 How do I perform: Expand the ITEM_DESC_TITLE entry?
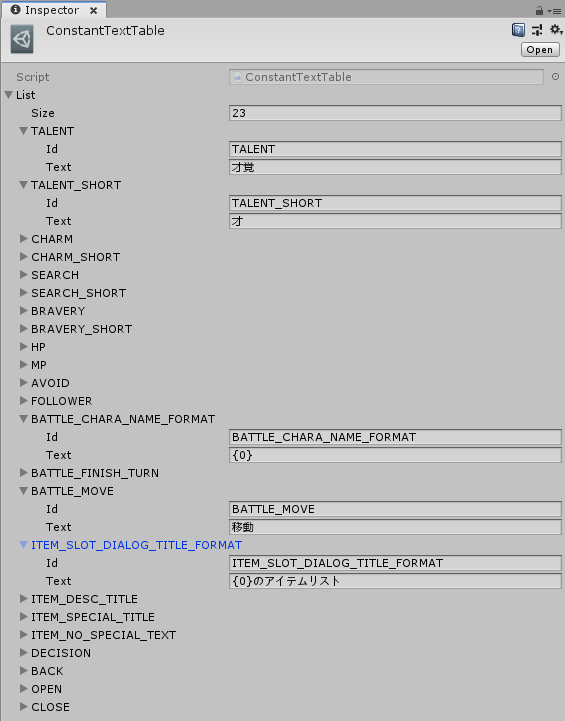click(23, 599)
